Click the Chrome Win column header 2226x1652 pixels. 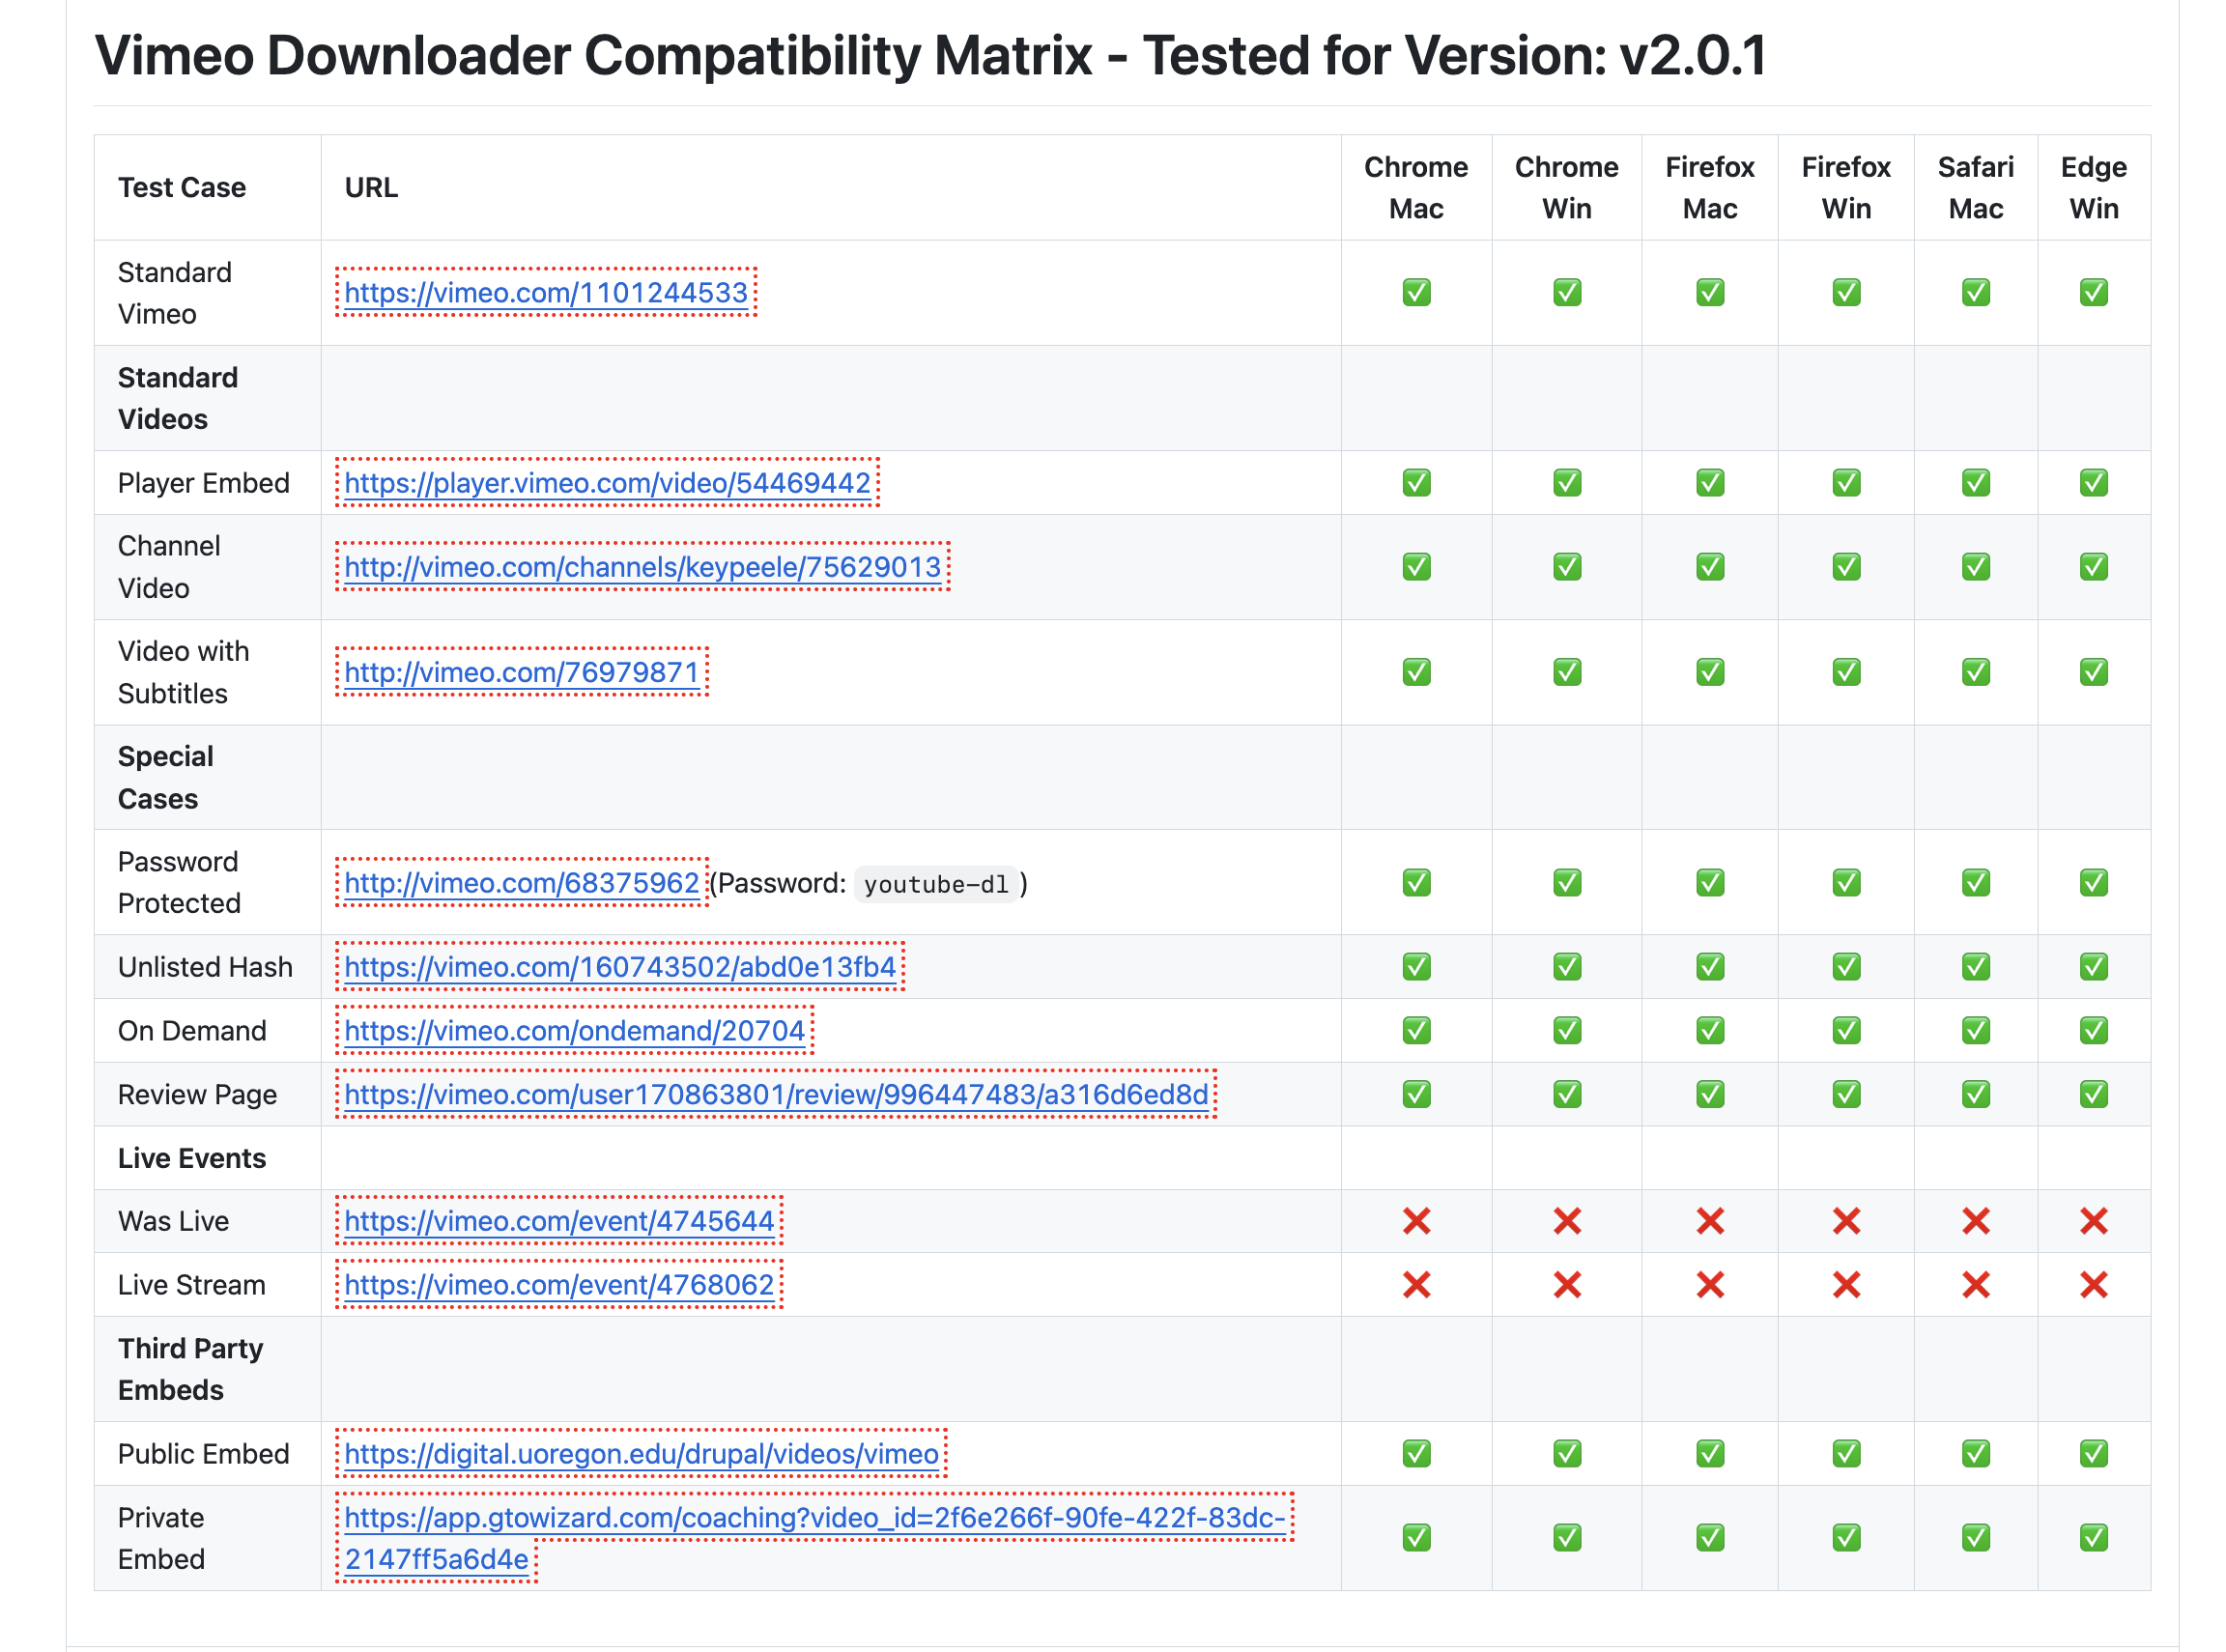pyautogui.click(x=1567, y=188)
